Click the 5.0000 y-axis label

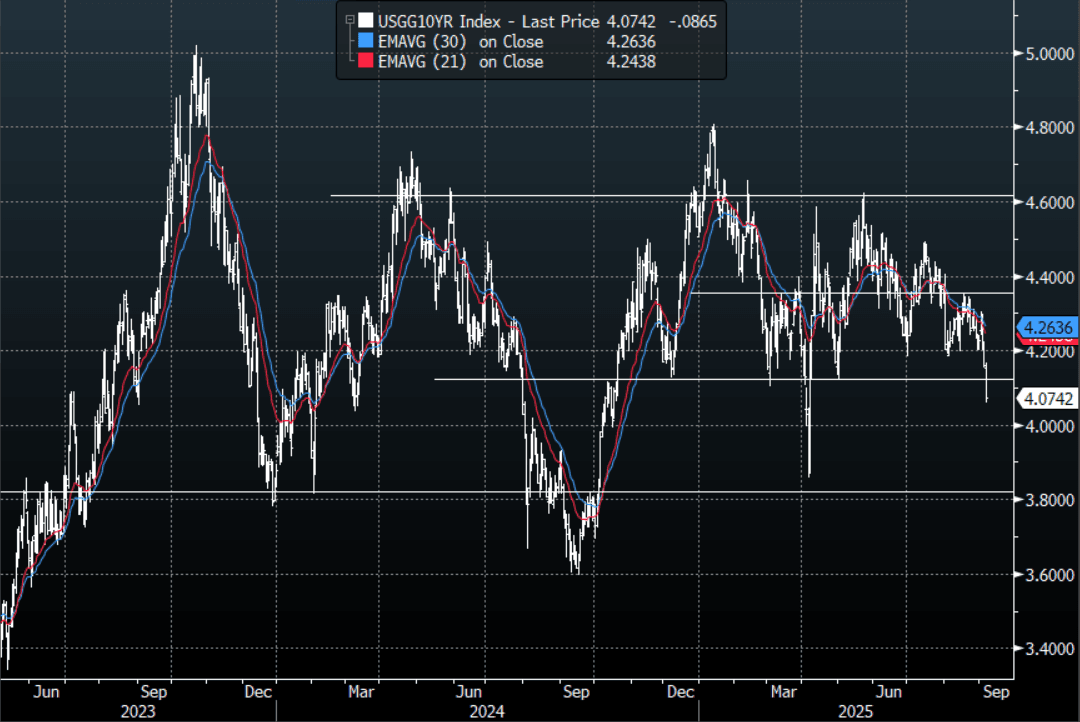coord(1045,54)
